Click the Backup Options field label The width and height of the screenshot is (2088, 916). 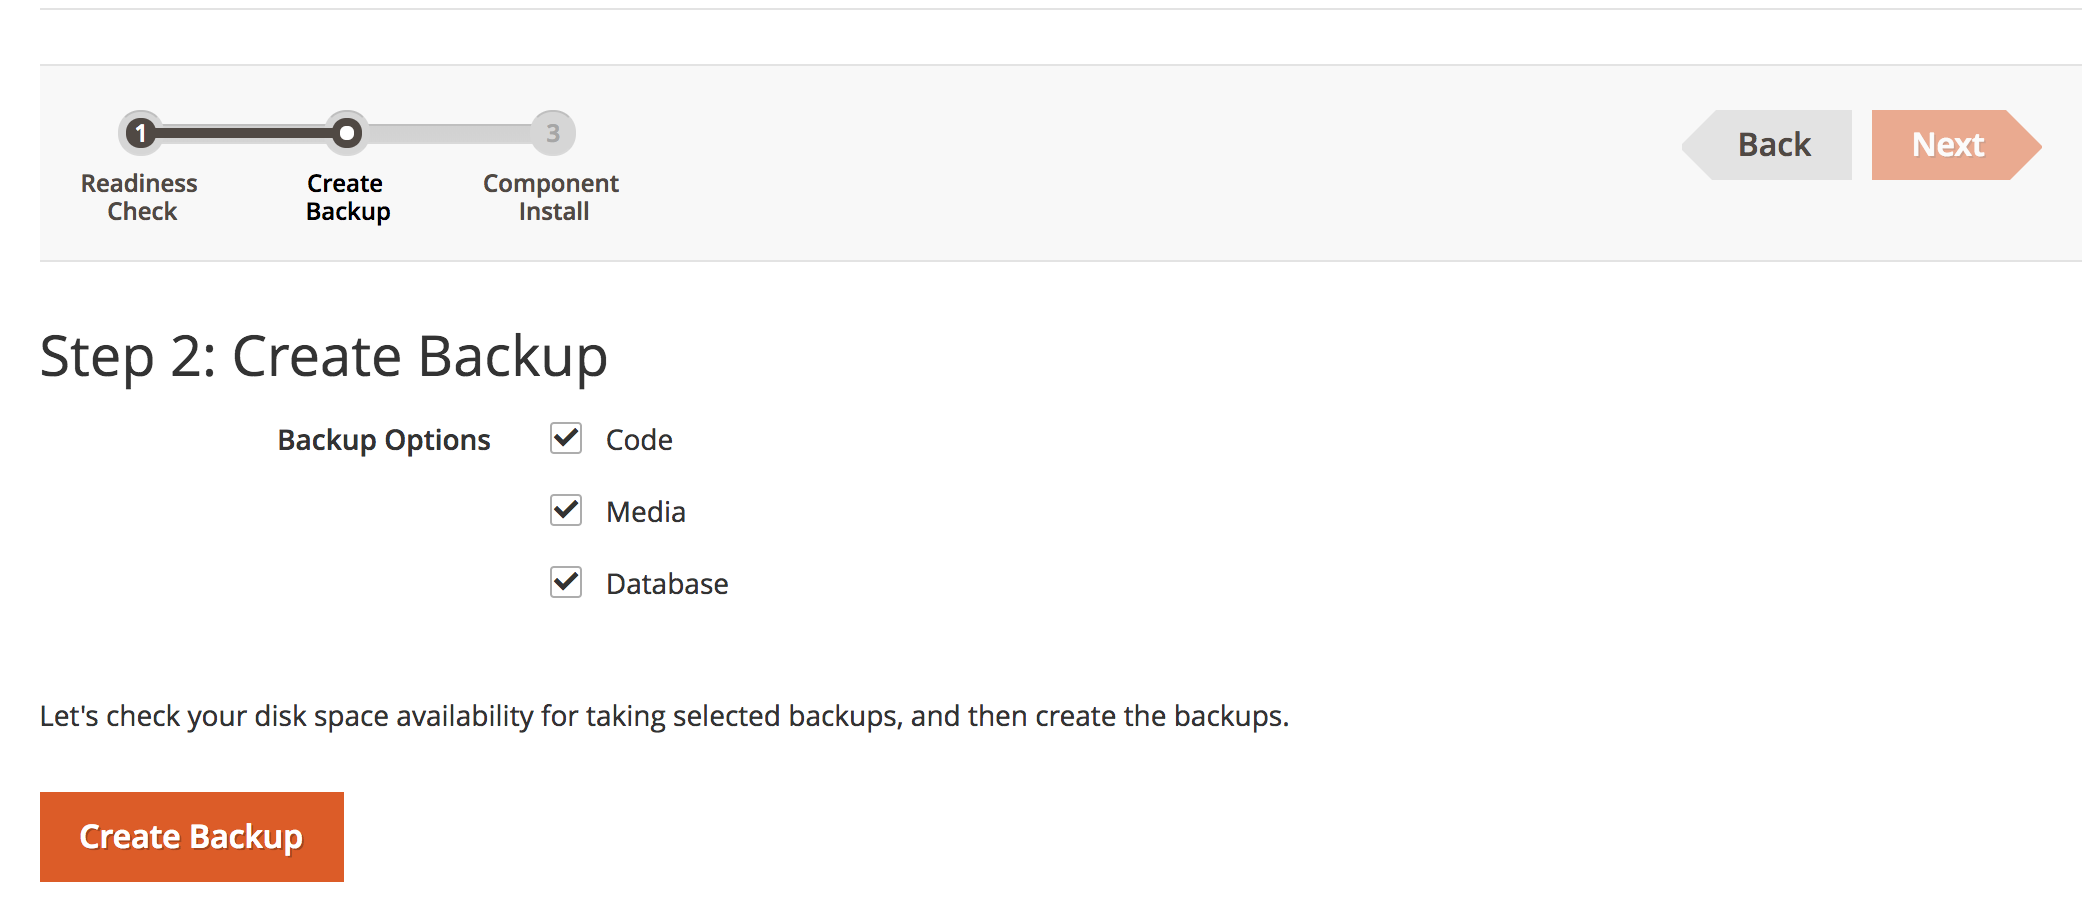[384, 440]
